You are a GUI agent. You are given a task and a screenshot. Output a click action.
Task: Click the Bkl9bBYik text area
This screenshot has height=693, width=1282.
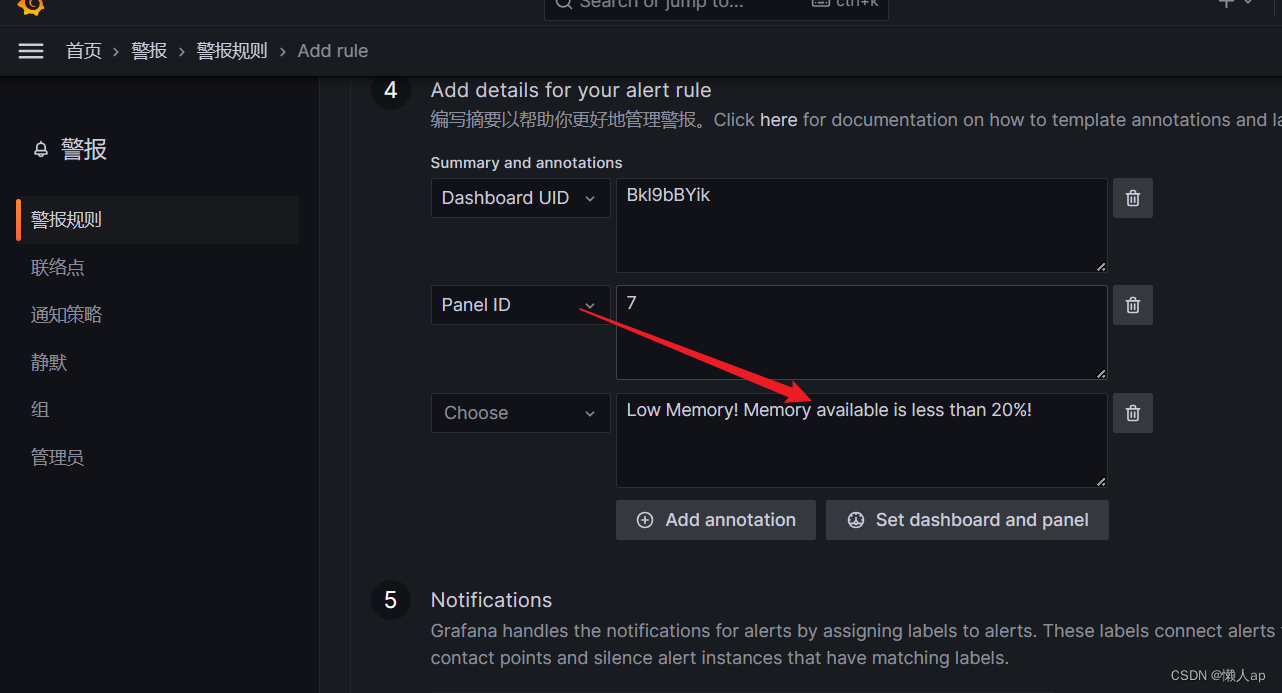point(862,225)
